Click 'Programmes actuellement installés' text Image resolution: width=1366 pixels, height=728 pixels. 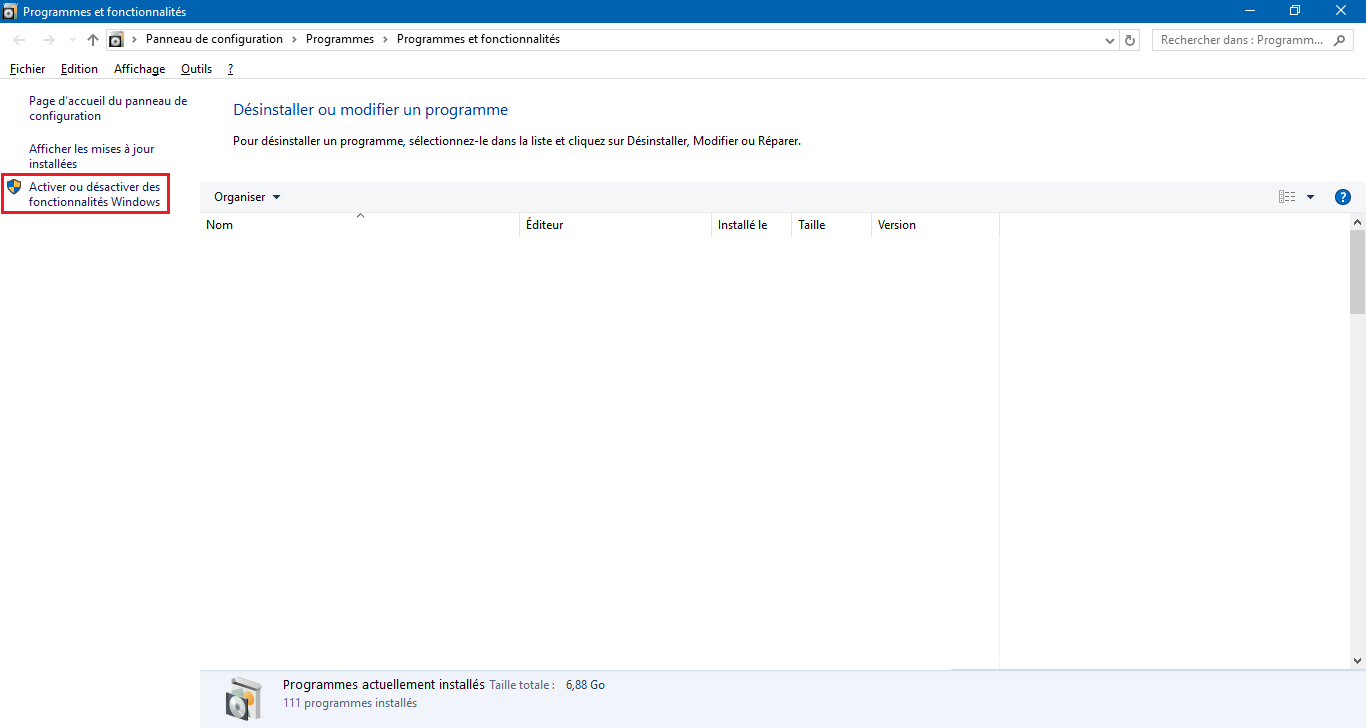tap(384, 685)
